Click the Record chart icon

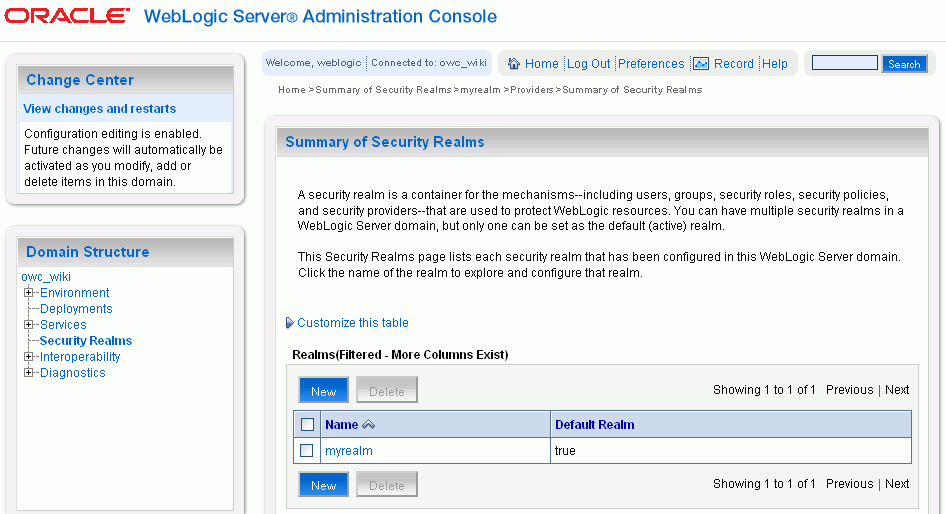700,63
